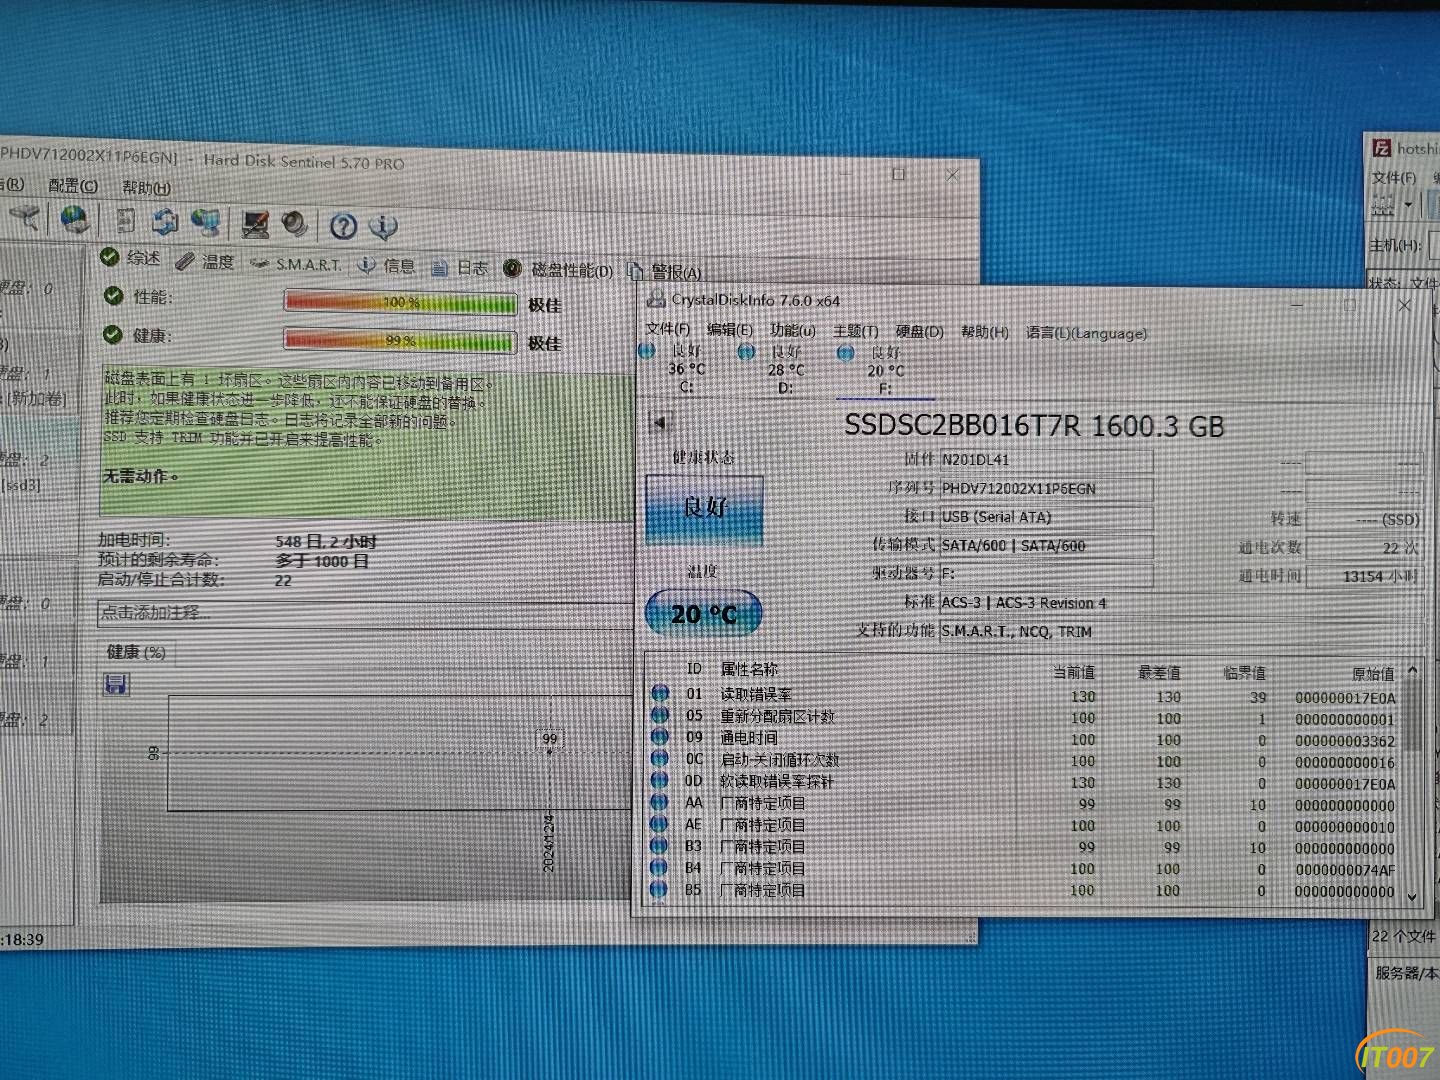Open 文件(F) menu in the hotshi window
Screen dimensions: 1440x1080
pyautogui.click(x=1394, y=177)
